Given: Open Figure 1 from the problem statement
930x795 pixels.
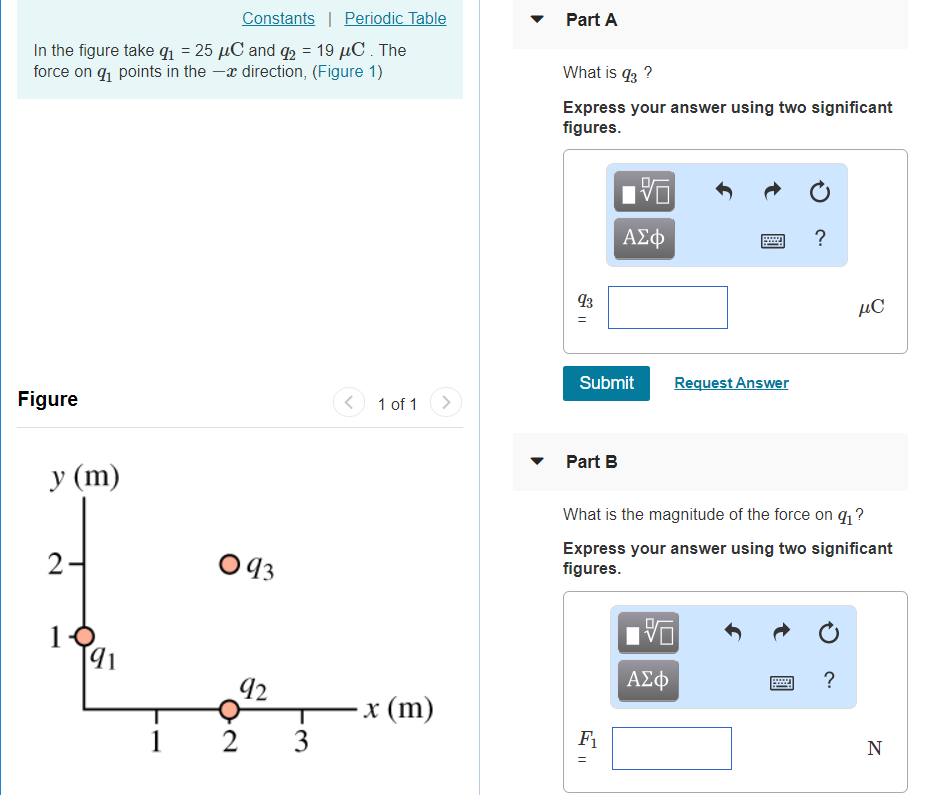Looking at the screenshot, I should pos(348,71).
